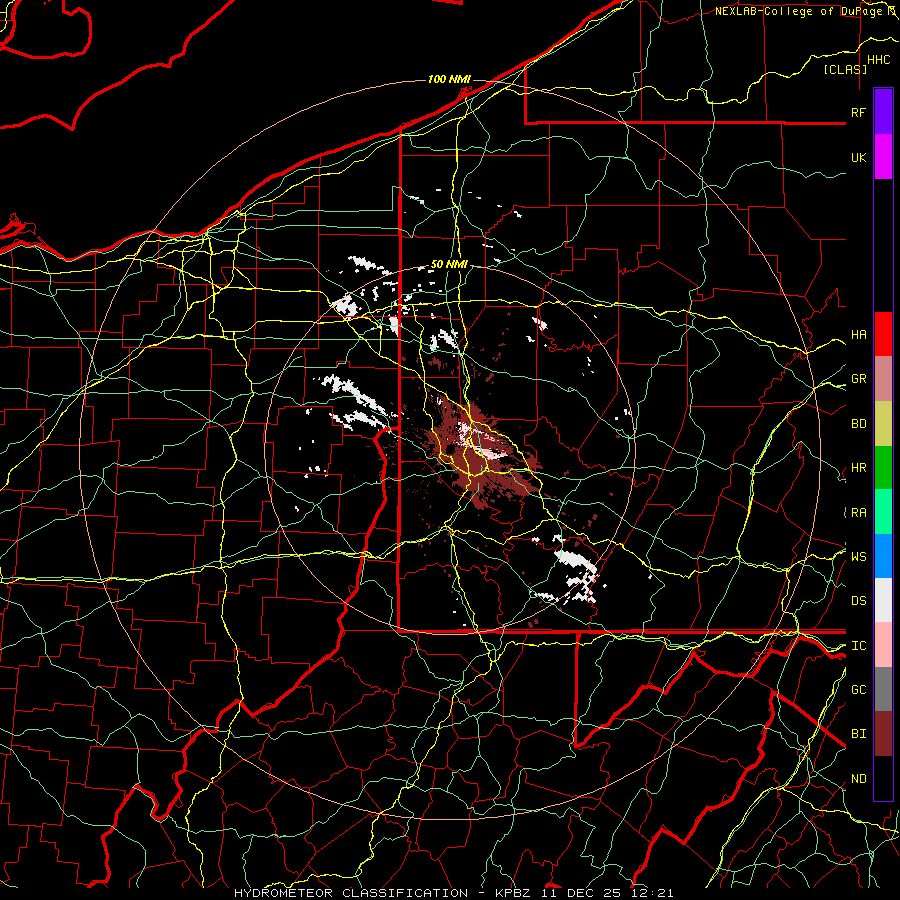Screen dimensions: 900x900
Task: Select the BI legend label
Action: (x=858, y=734)
